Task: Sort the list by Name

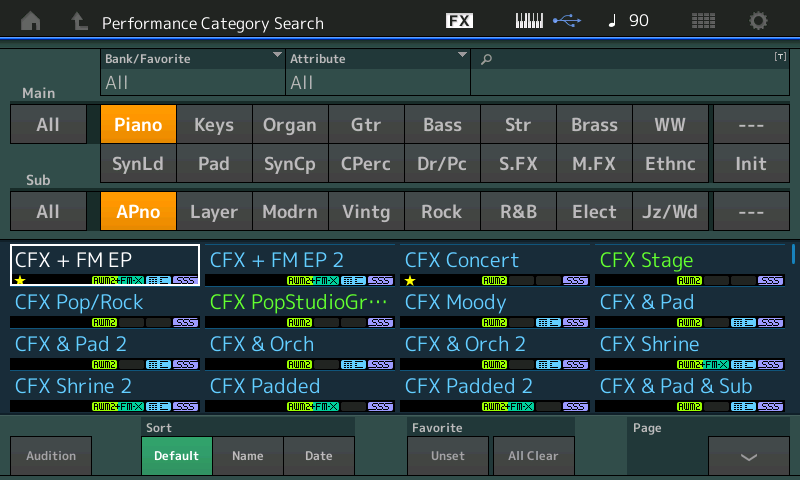Action: click(x=247, y=456)
